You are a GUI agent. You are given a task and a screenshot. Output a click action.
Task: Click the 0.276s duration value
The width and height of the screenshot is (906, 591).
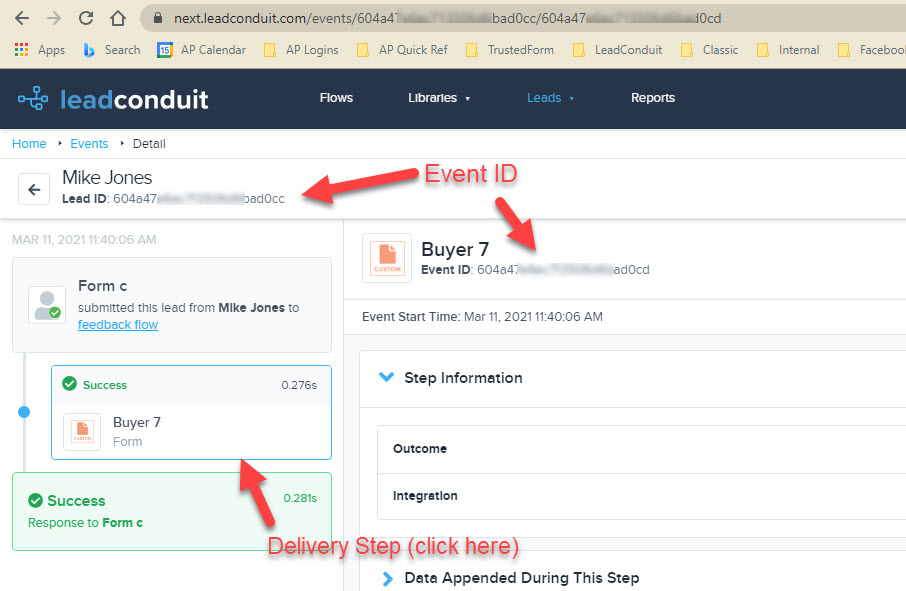point(299,385)
